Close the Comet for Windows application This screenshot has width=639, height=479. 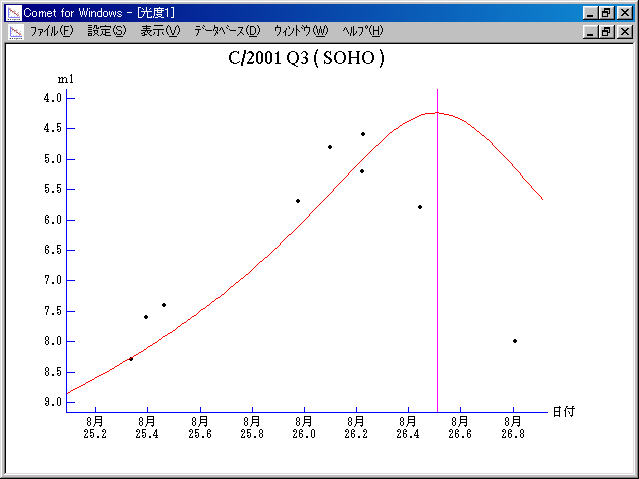tap(625, 12)
